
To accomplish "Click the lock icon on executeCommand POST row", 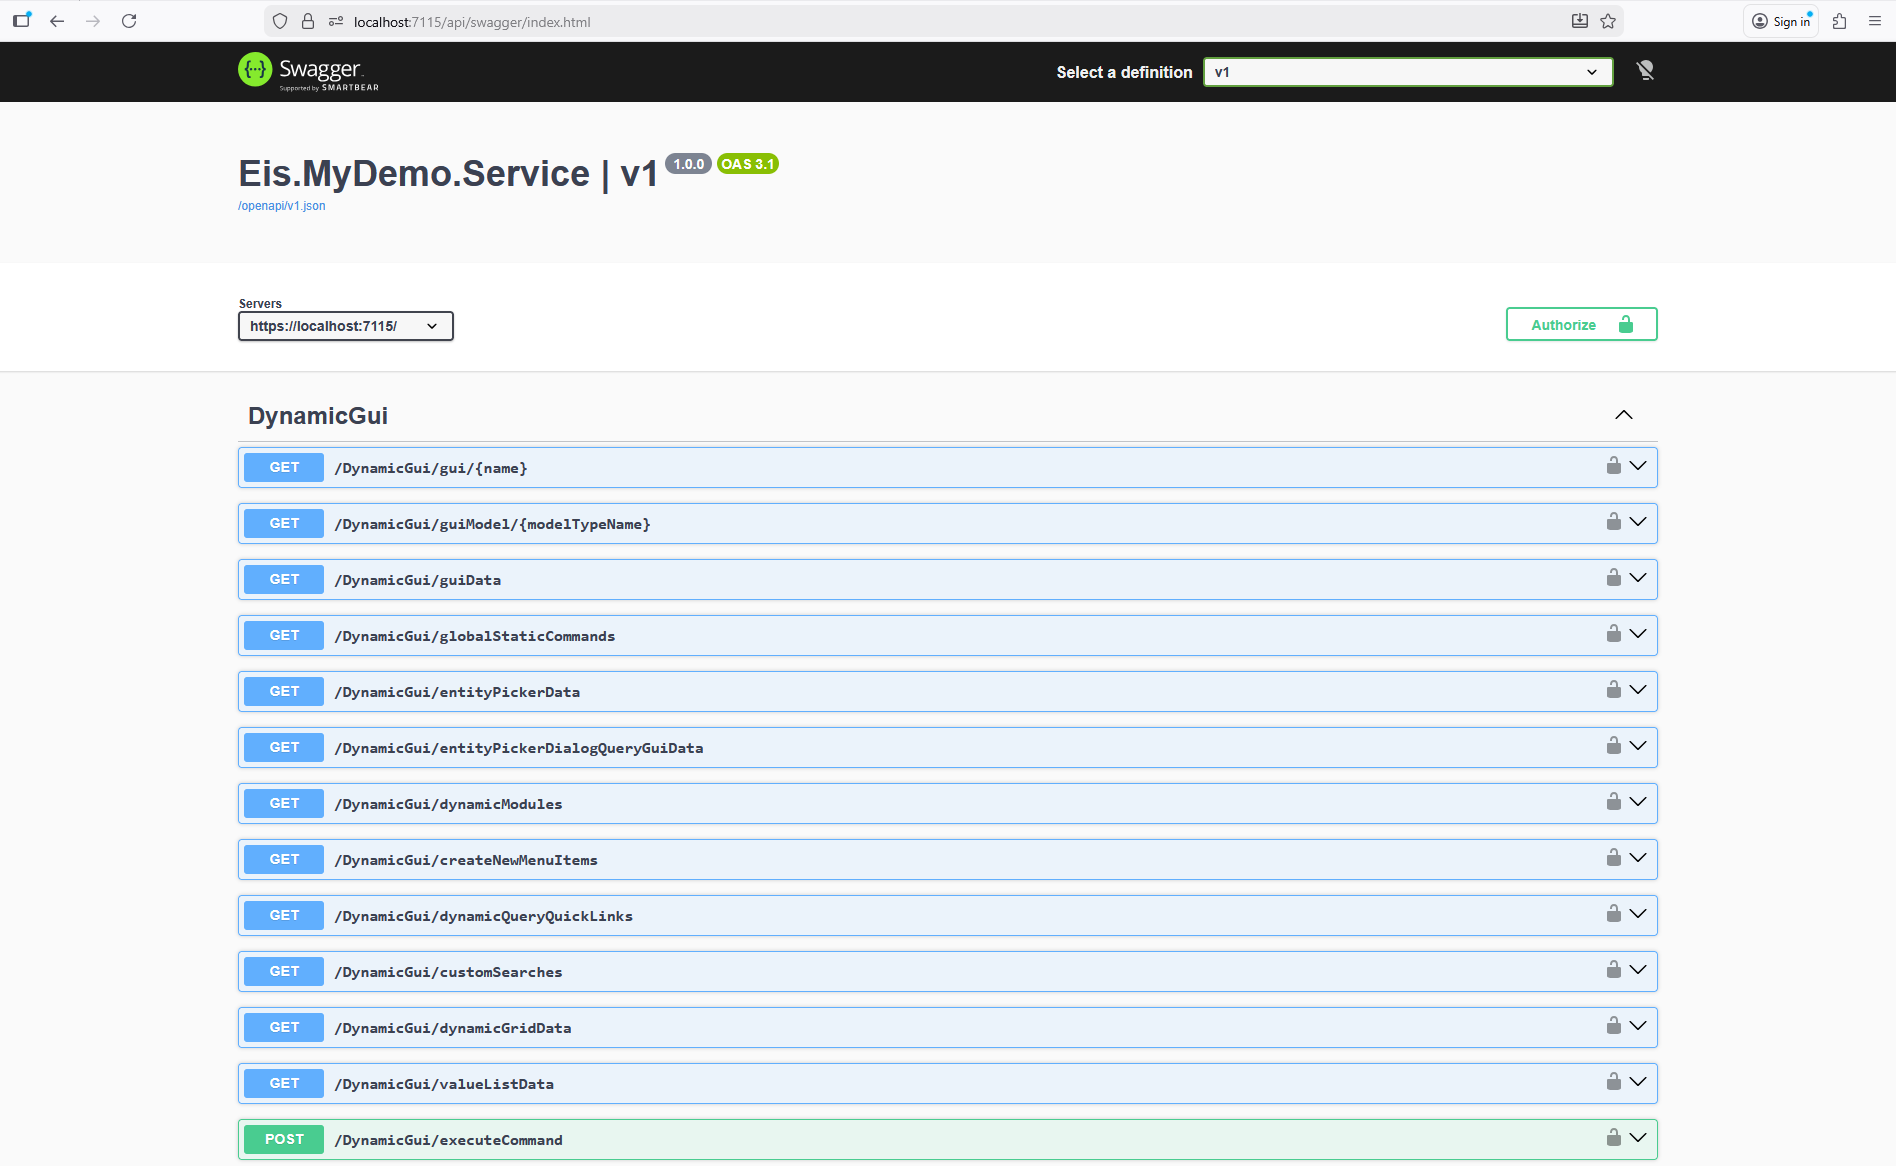I will (x=1613, y=1137).
